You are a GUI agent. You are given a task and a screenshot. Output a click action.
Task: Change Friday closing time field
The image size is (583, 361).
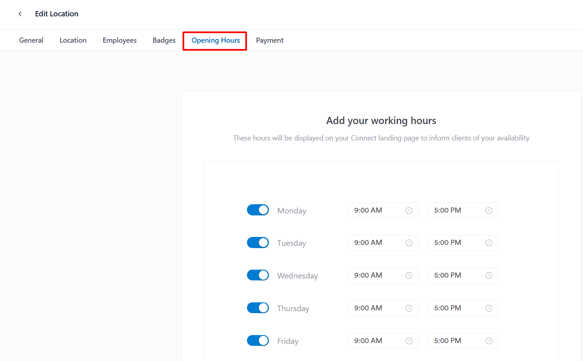pos(463,341)
